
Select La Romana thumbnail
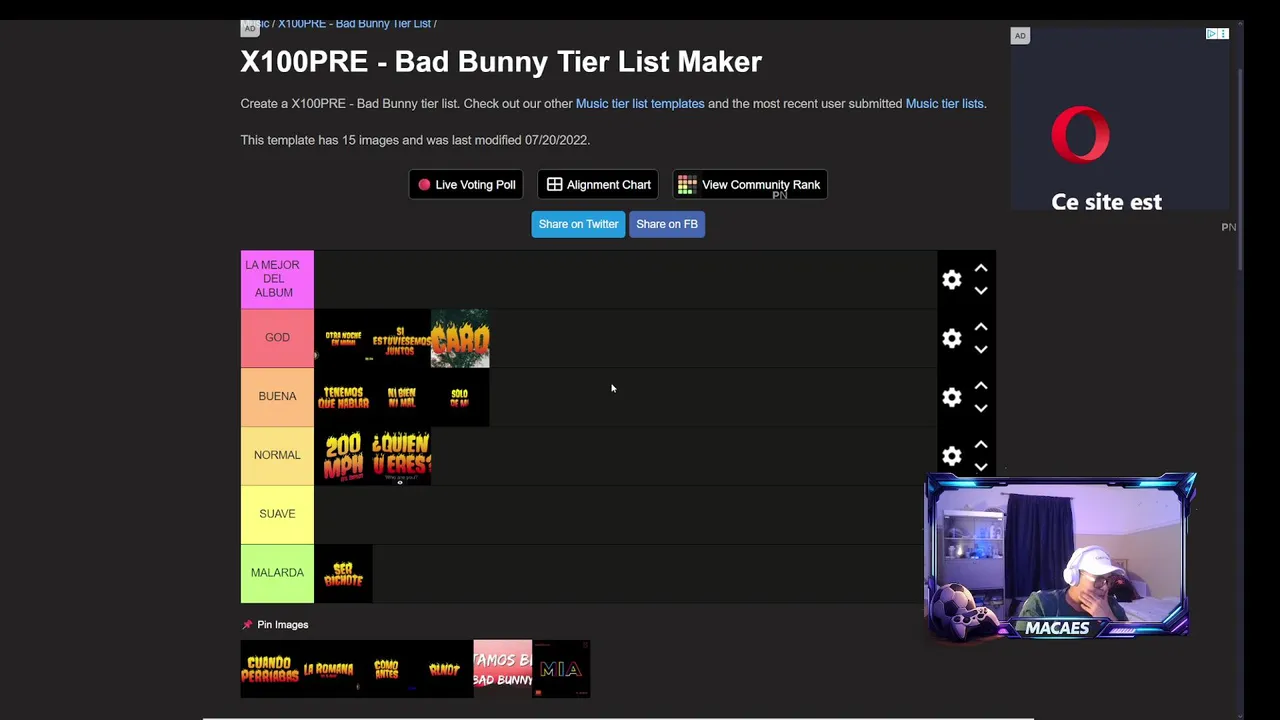[x=328, y=669]
